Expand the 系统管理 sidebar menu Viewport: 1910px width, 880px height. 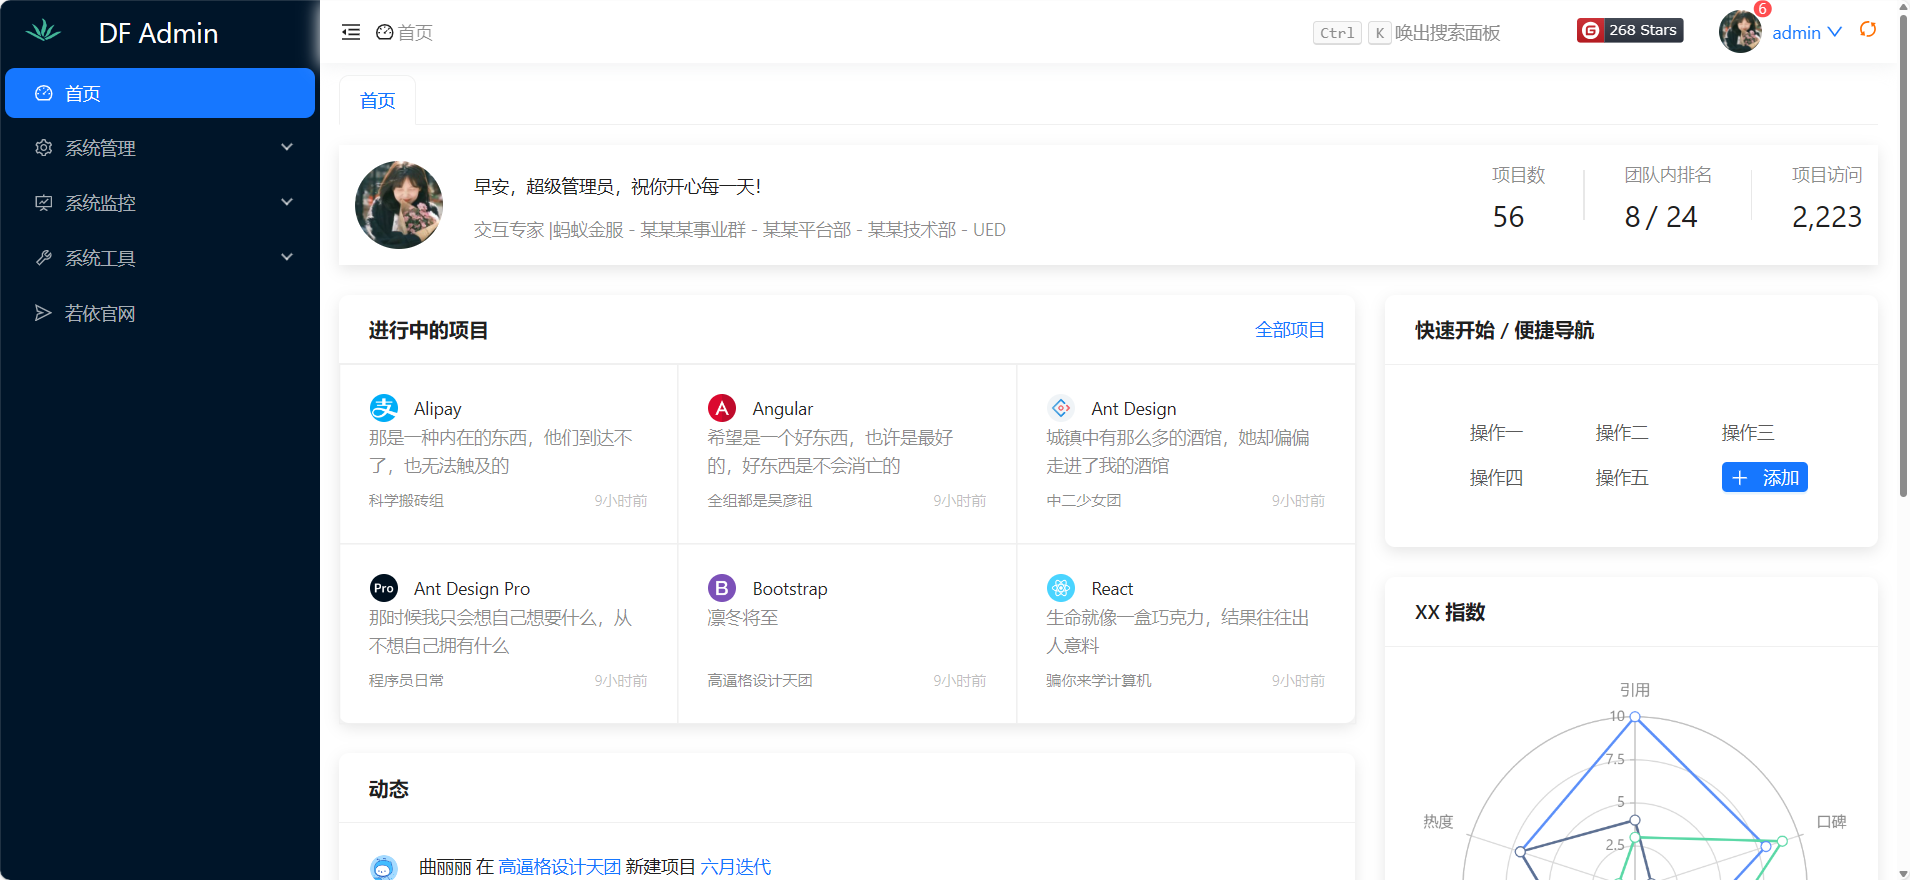coord(160,148)
